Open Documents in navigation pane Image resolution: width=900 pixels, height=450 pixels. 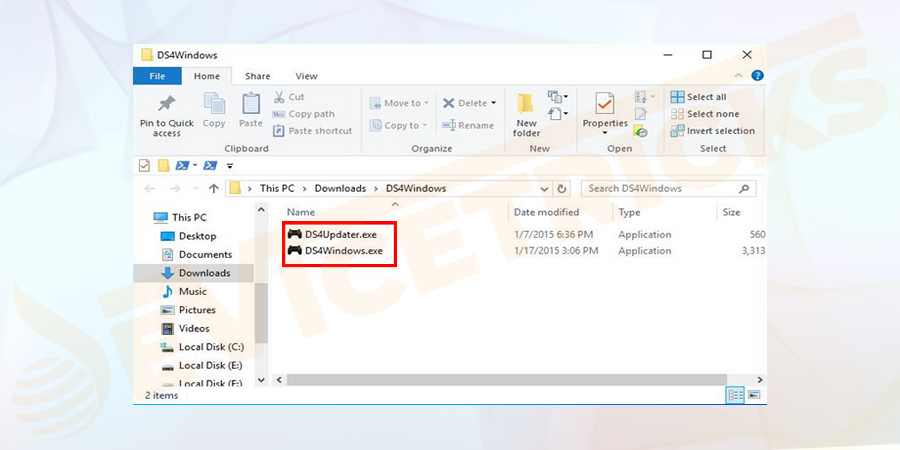point(197,254)
